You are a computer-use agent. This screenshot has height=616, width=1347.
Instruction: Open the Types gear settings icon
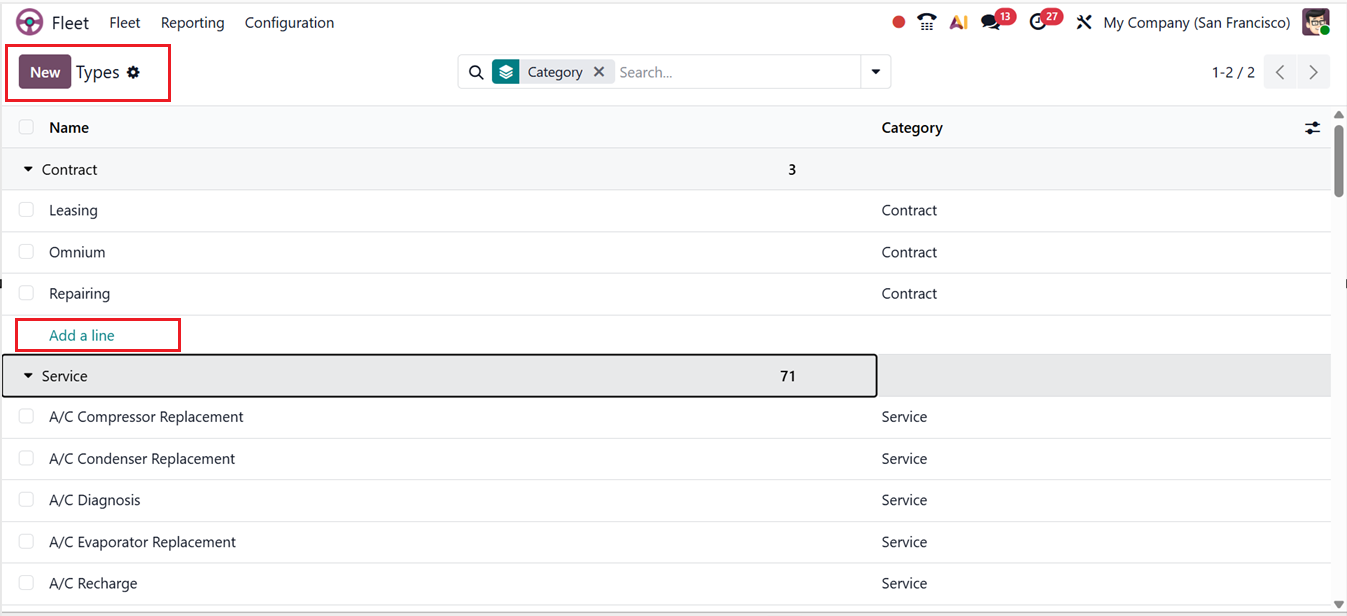pos(133,72)
